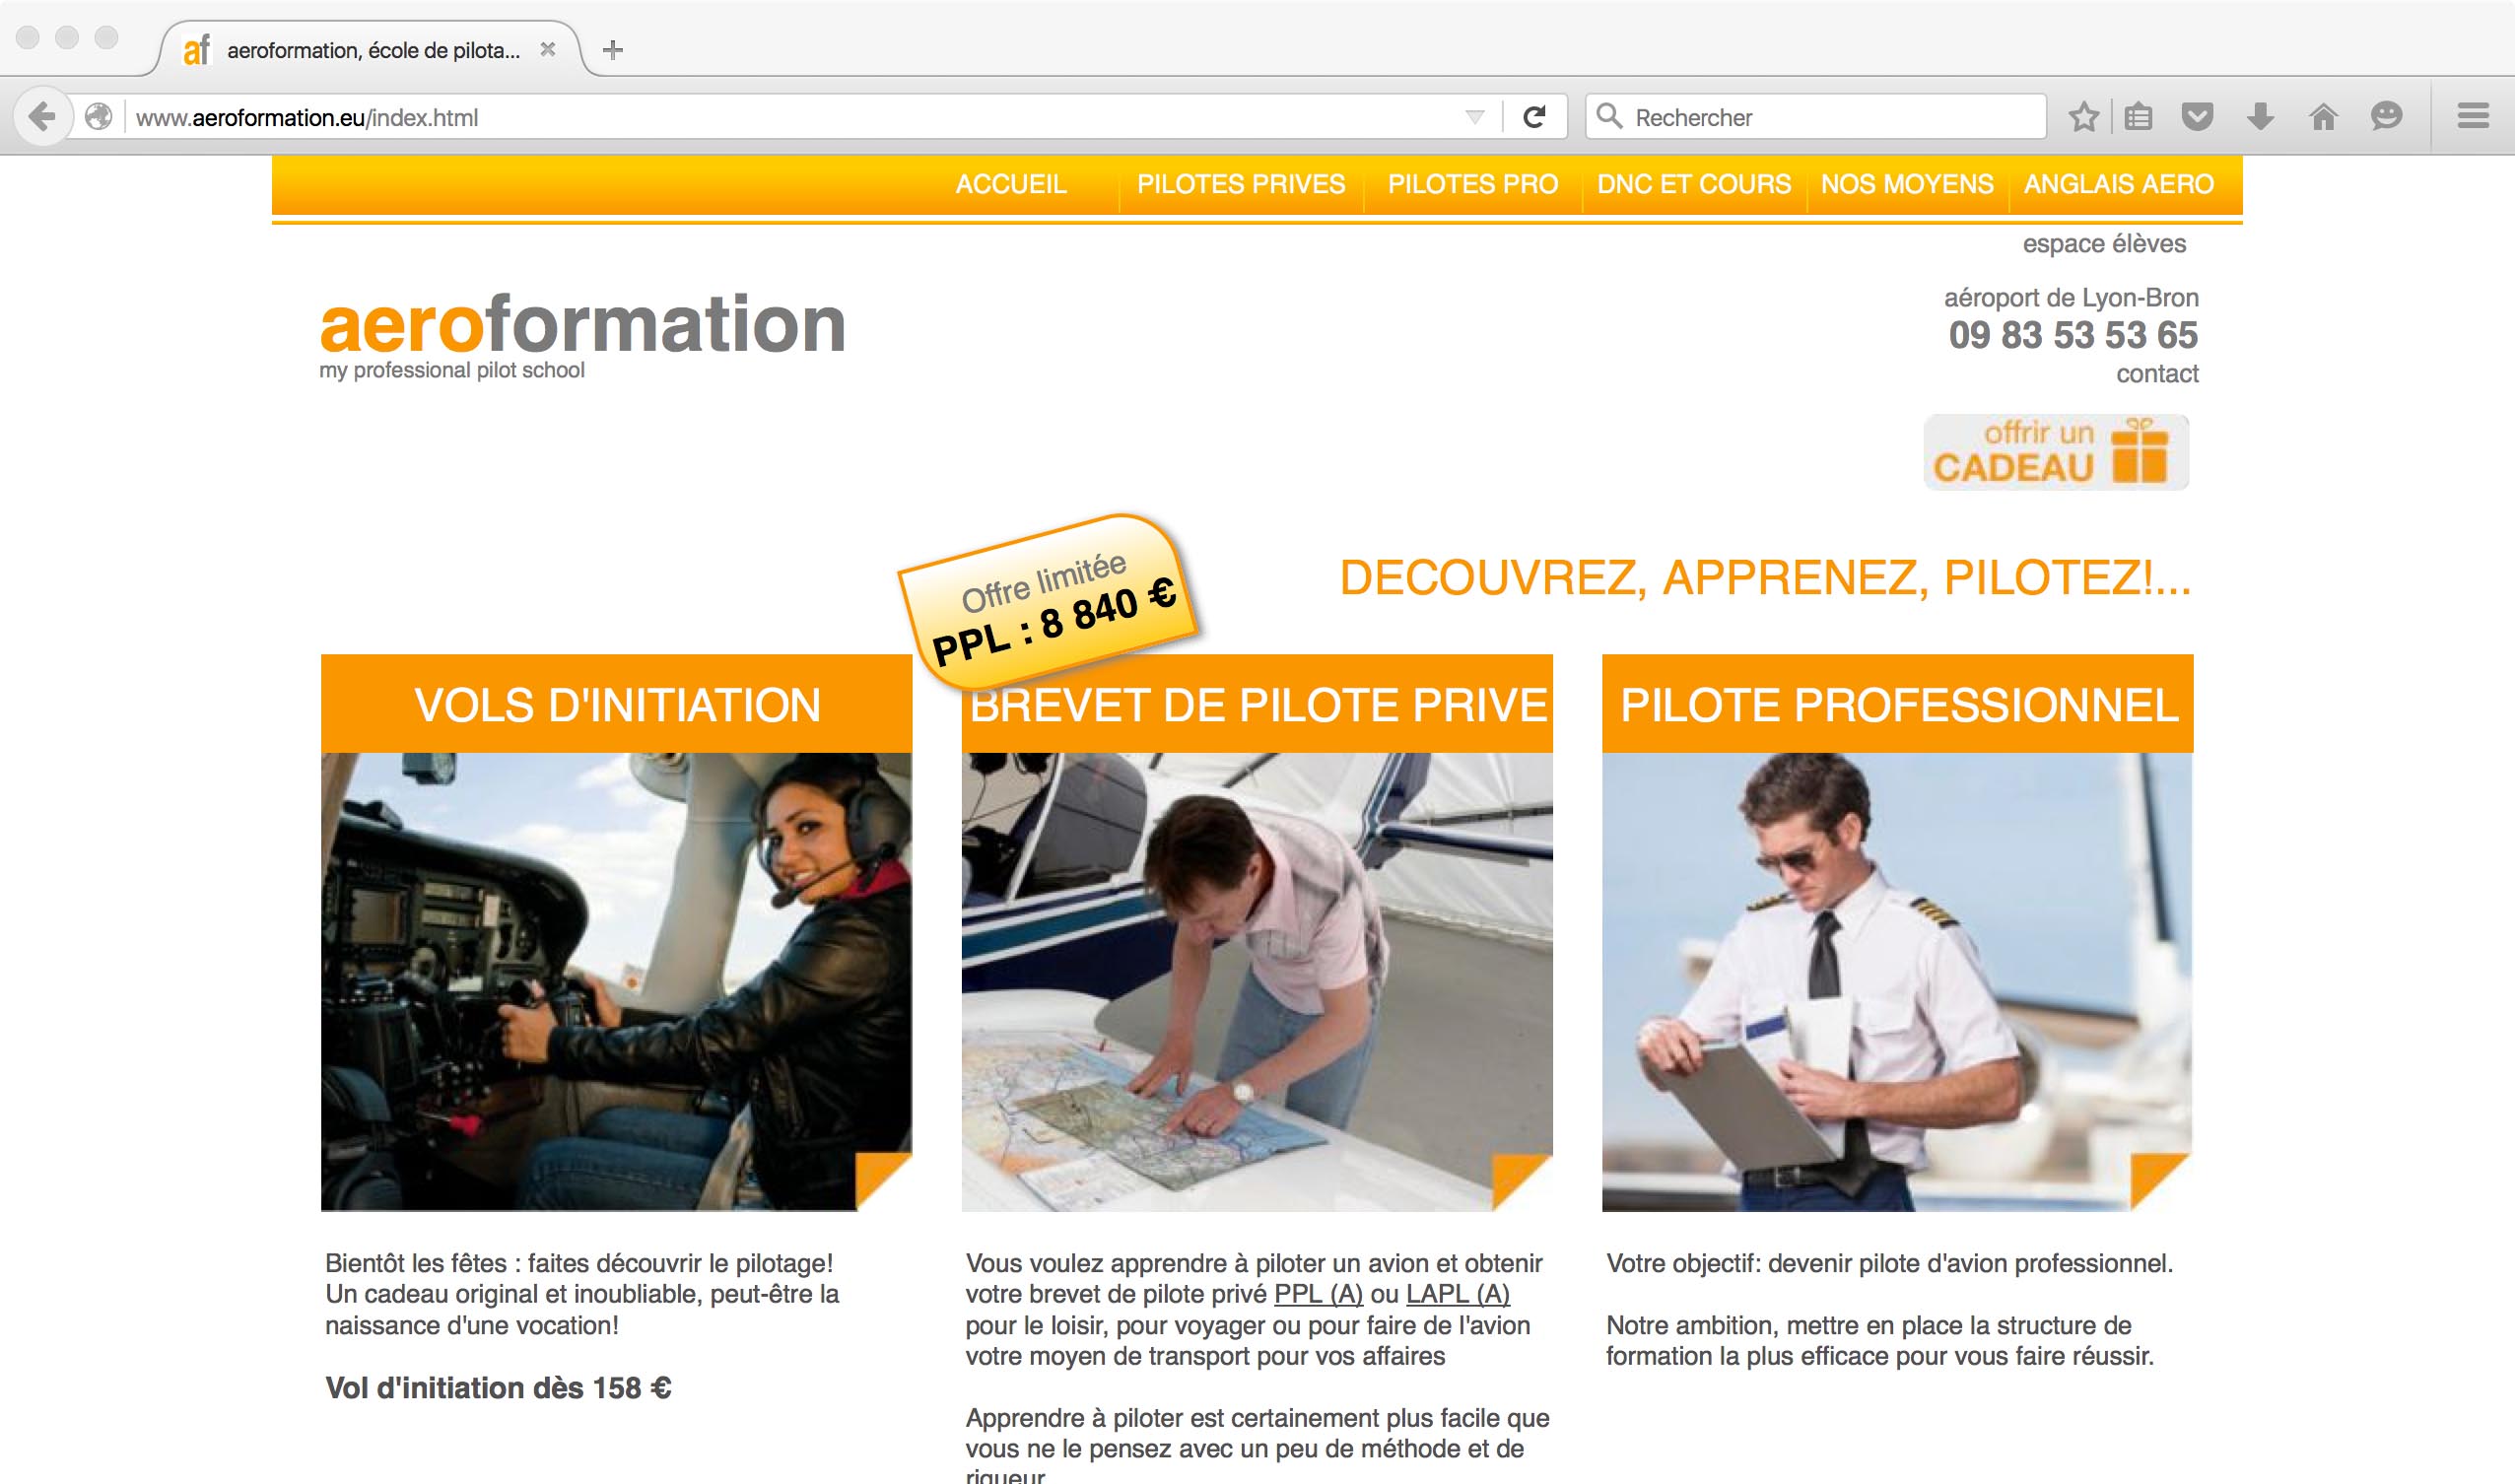This screenshot has width=2515, height=1484.
Task: Open the DNC ET COURS menu item
Action: pos(1694,184)
